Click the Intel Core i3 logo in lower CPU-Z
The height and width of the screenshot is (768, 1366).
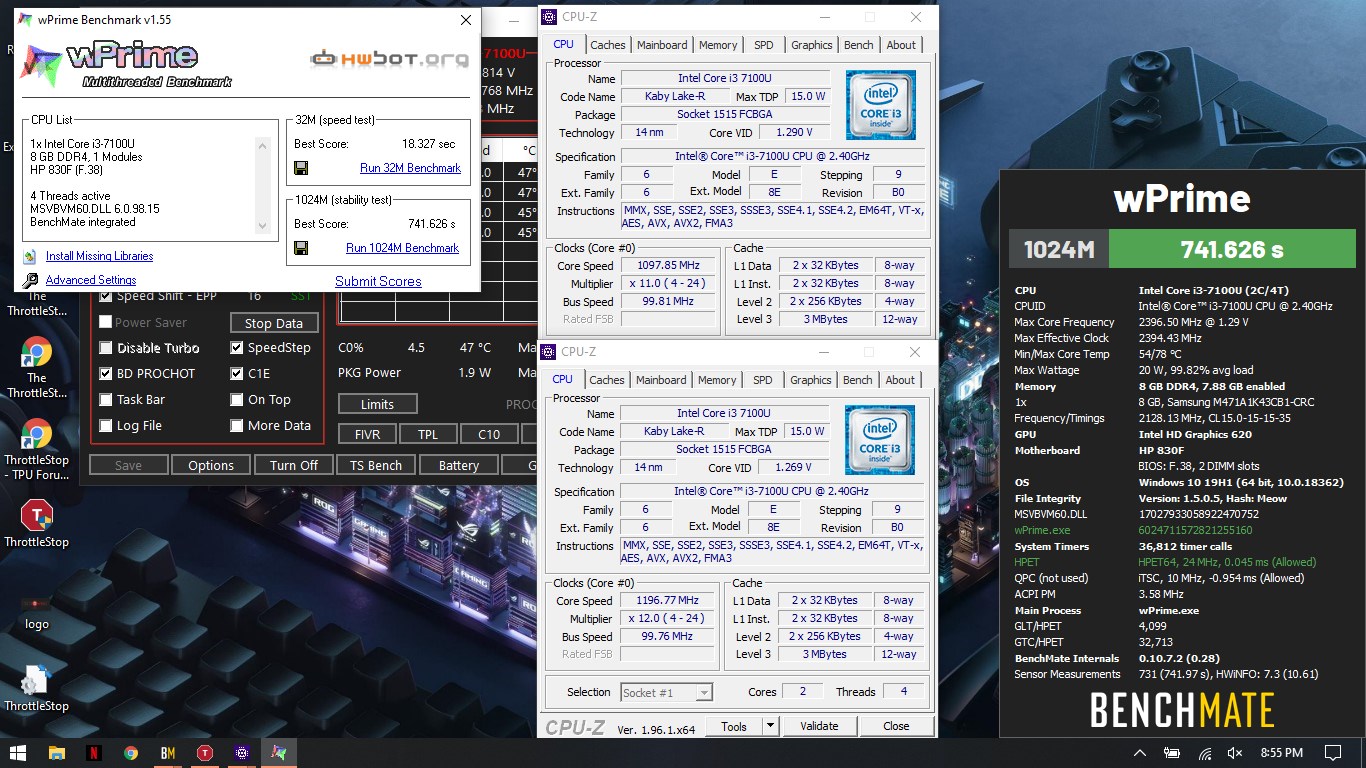point(879,440)
